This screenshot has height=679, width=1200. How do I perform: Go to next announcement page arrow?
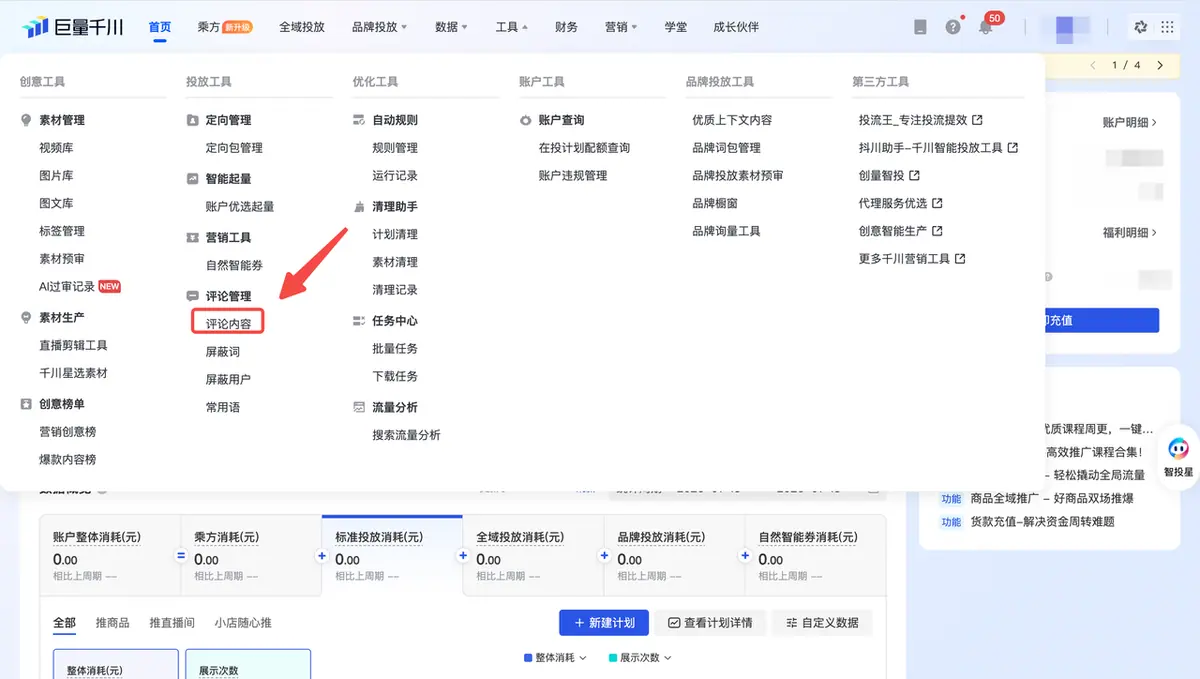coord(1160,65)
